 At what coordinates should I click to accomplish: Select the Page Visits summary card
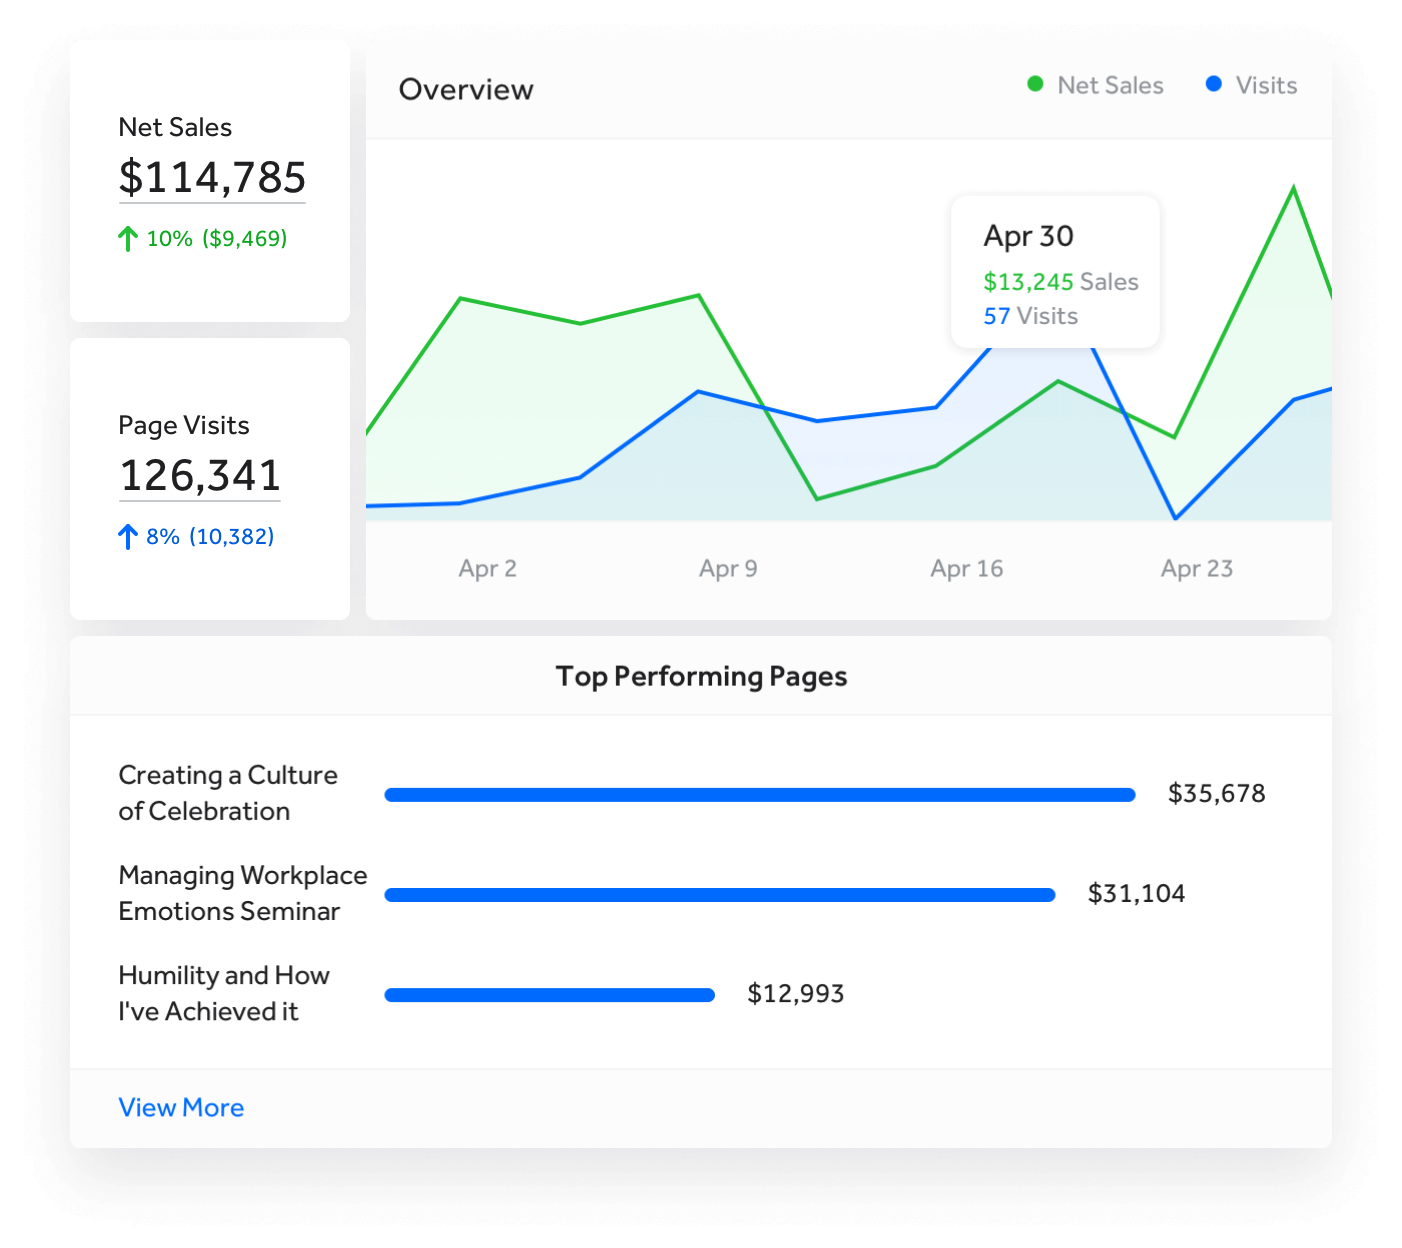point(210,478)
